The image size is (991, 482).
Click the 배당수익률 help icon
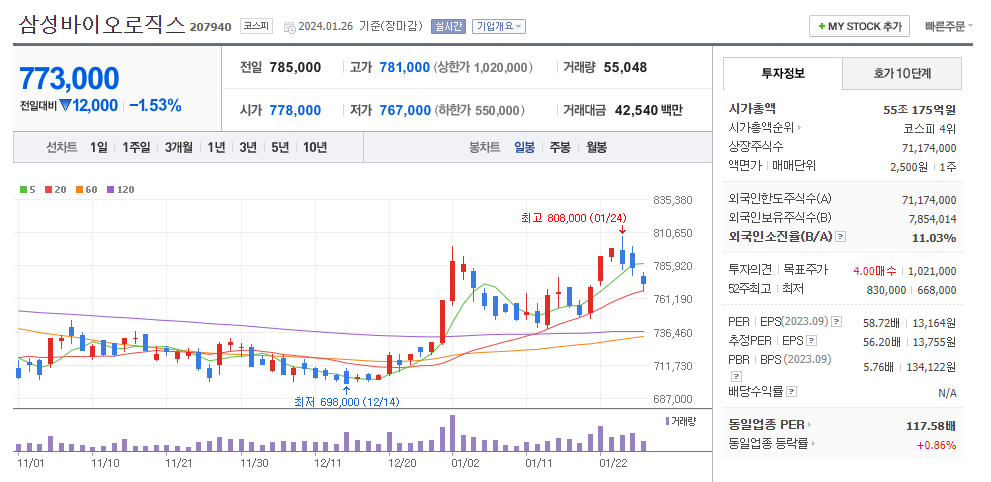791,392
